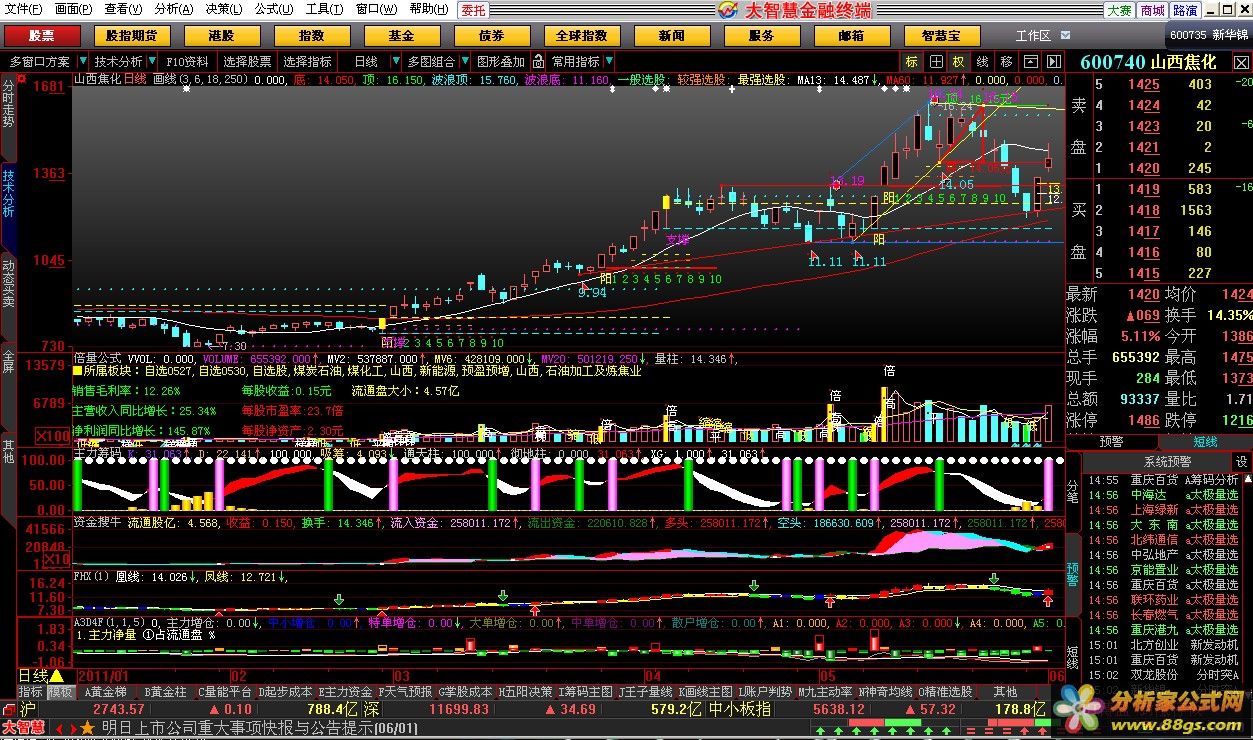Open the 商城 store button
Screen dimensions: 1253x740
[x=1152, y=10]
